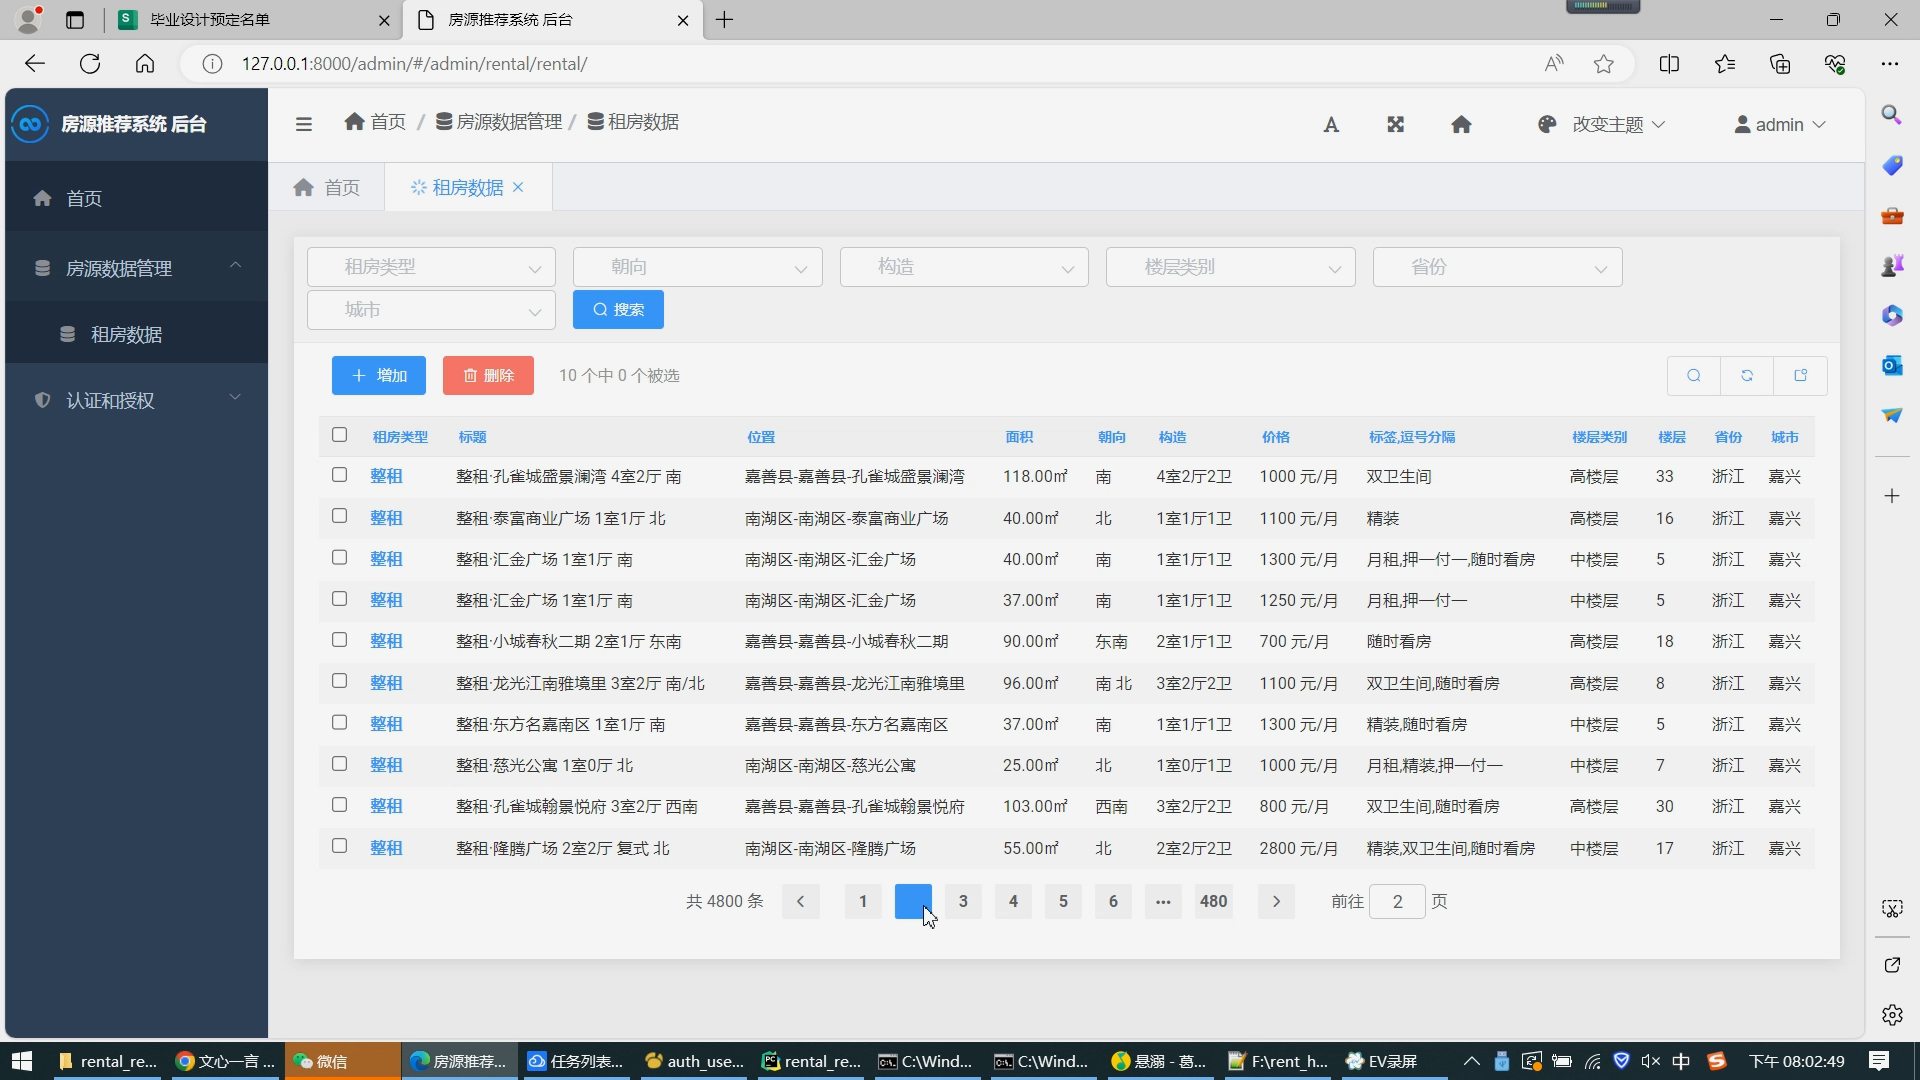Viewport: 1920px width, 1080px height.
Task: Open the 认证和授权 sidebar menu
Action: coord(110,401)
